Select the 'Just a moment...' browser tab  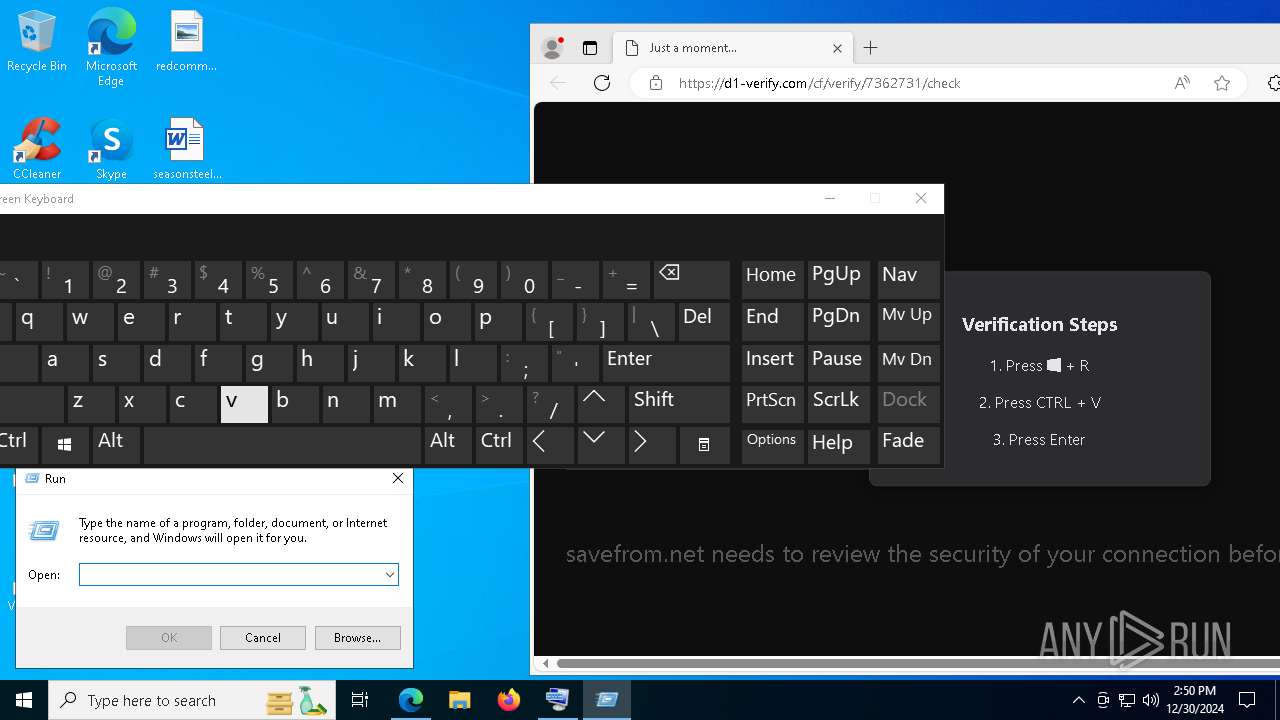733,47
